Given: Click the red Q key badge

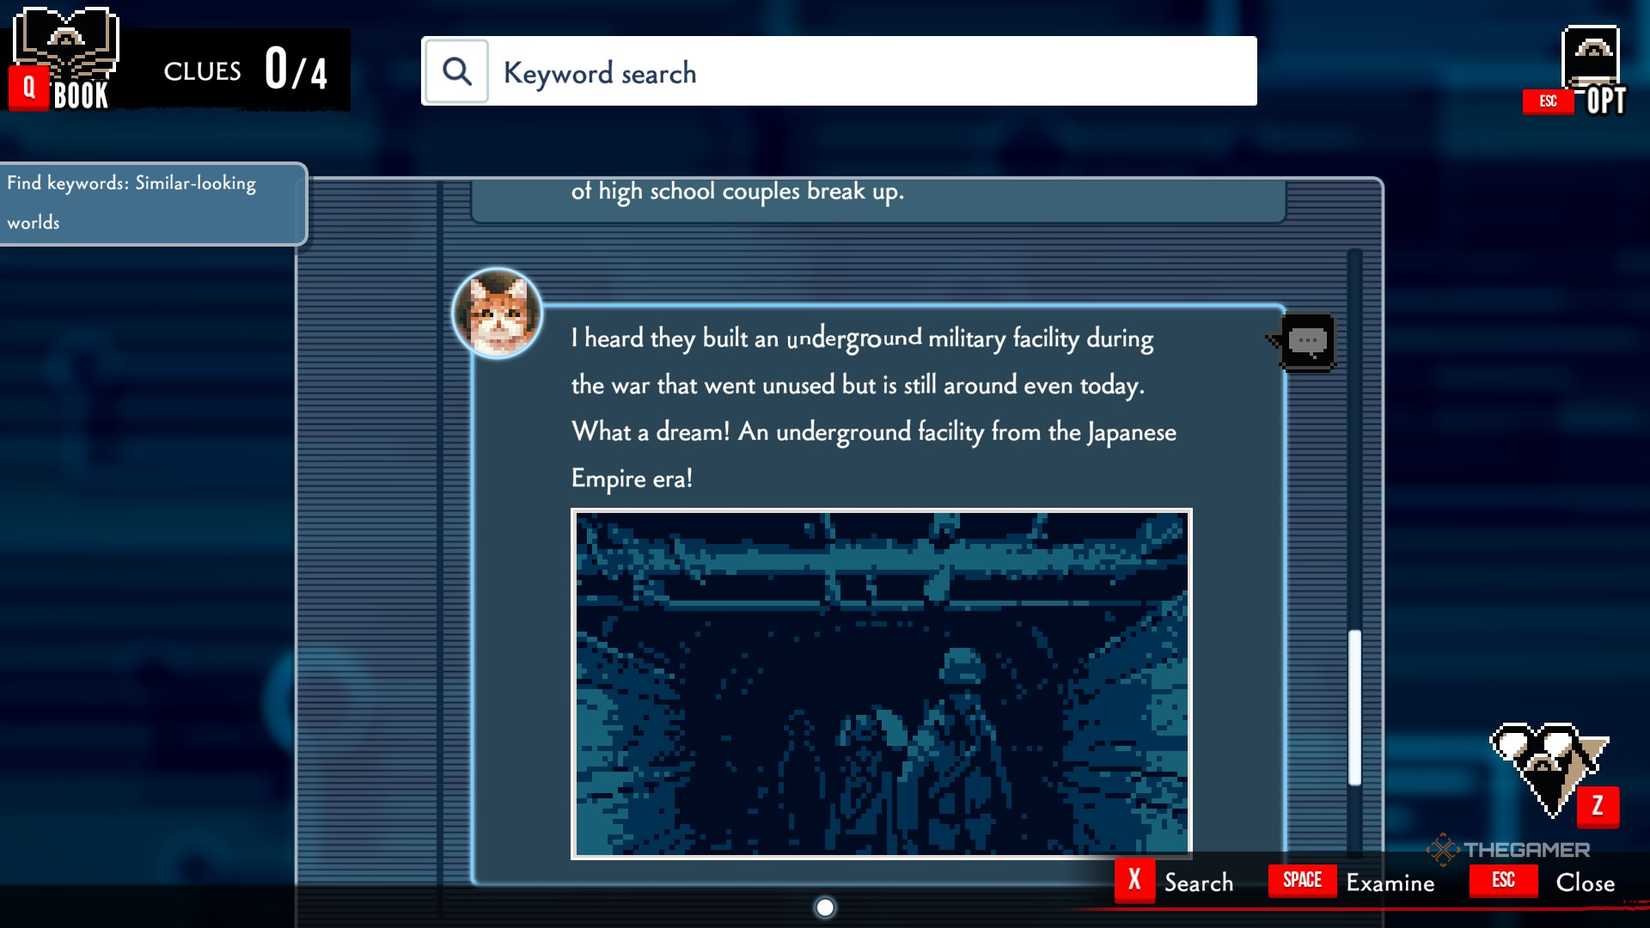Looking at the screenshot, I should coord(29,88).
